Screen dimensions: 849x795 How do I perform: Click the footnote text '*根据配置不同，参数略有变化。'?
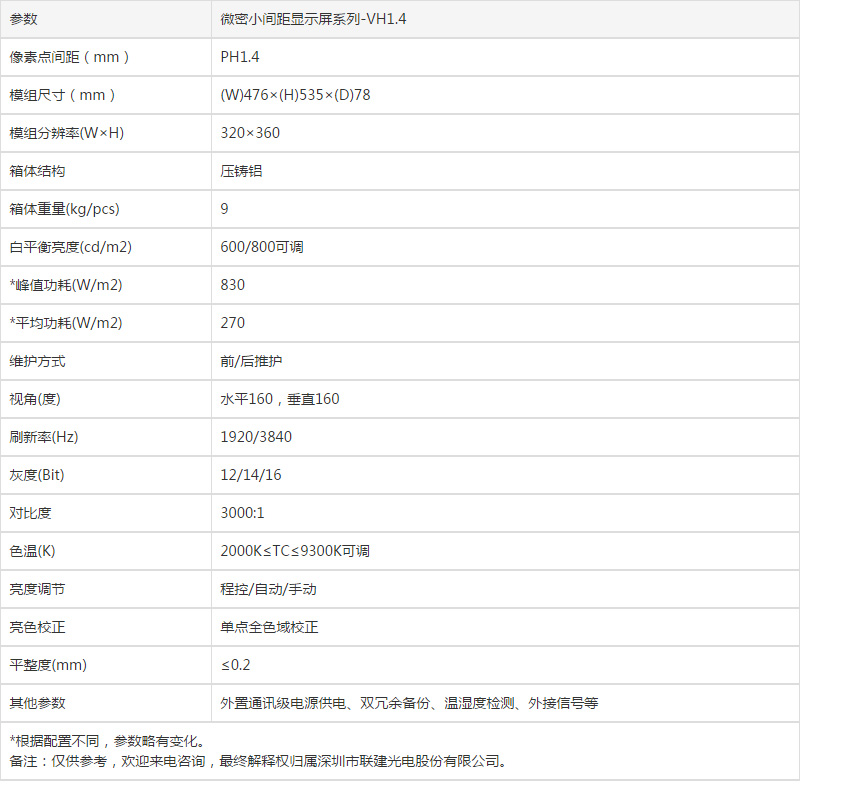[108, 741]
